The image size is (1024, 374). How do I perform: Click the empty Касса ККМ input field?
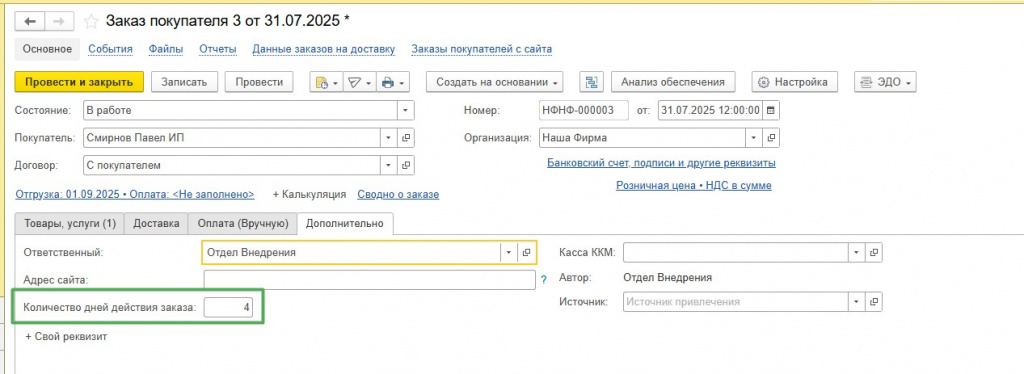pyautogui.click(x=735, y=252)
